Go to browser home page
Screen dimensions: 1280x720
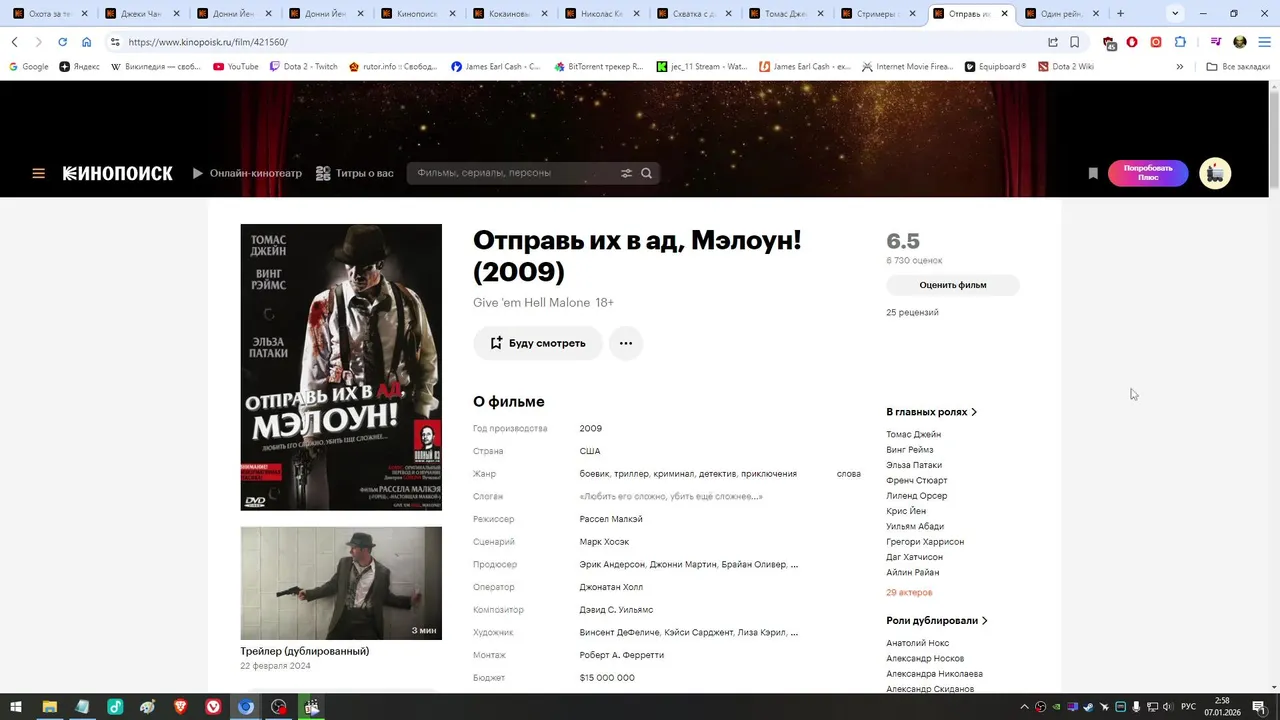(x=87, y=42)
